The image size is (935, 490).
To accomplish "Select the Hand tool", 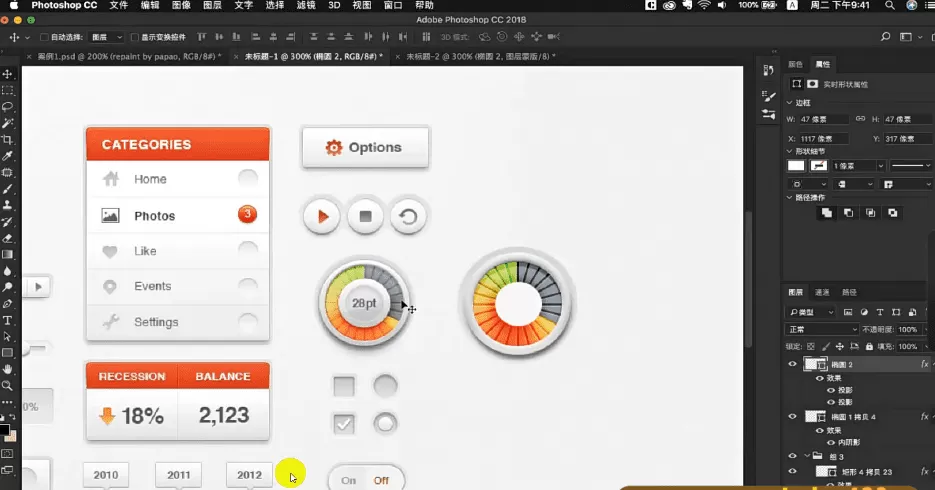I will point(7,369).
